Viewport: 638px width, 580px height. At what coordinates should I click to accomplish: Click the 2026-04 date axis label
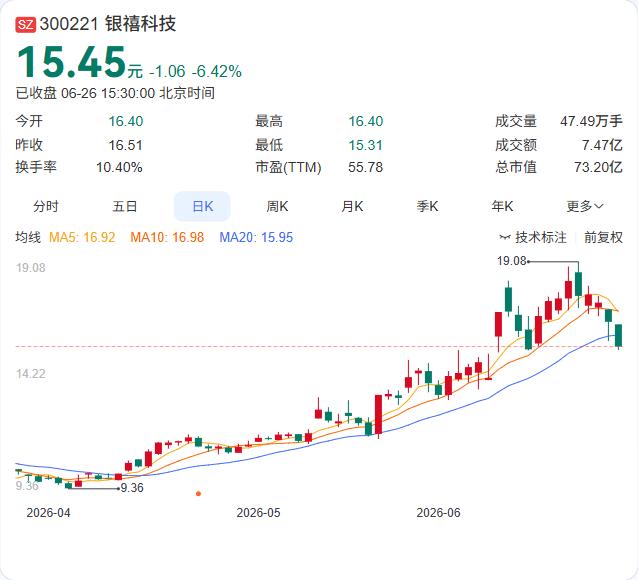tap(48, 512)
